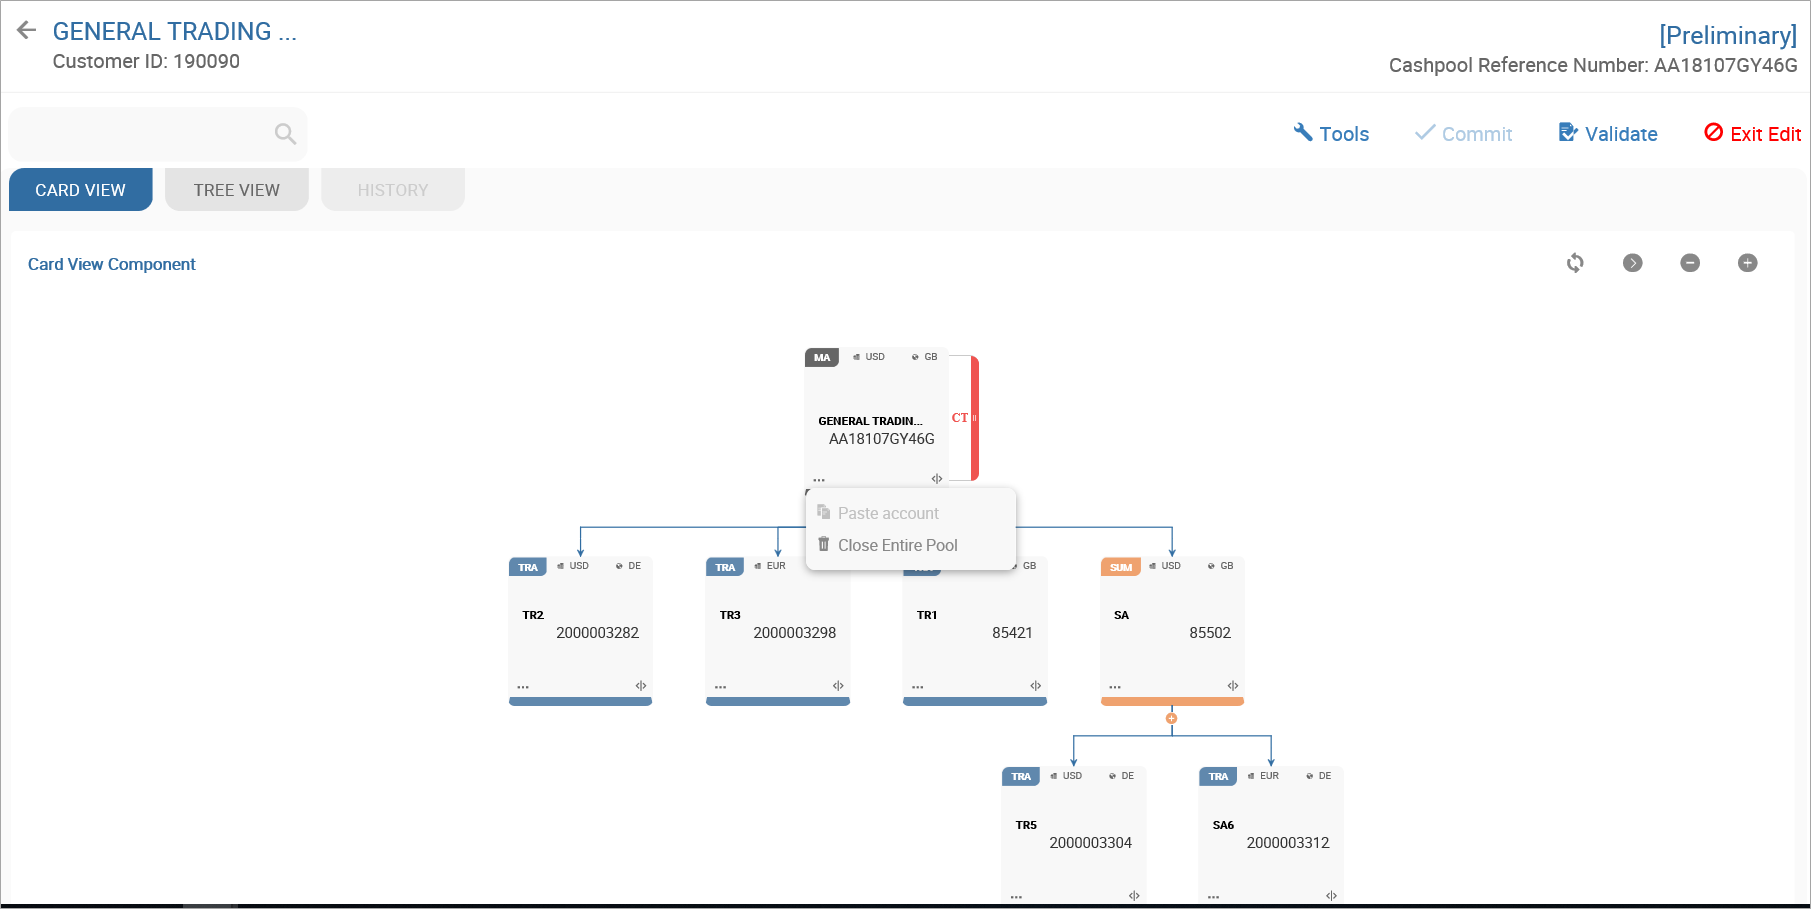Image resolution: width=1811 pixels, height=909 pixels.
Task: Open the three-dot menu on TR2 card
Action: coord(523,687)
